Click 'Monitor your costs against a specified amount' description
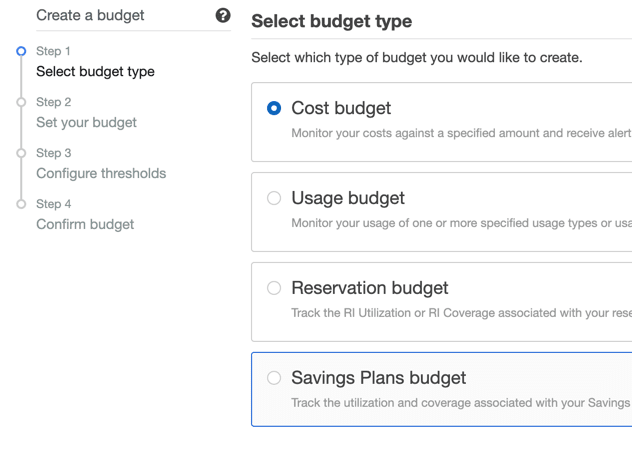 [x=462, y=133]
